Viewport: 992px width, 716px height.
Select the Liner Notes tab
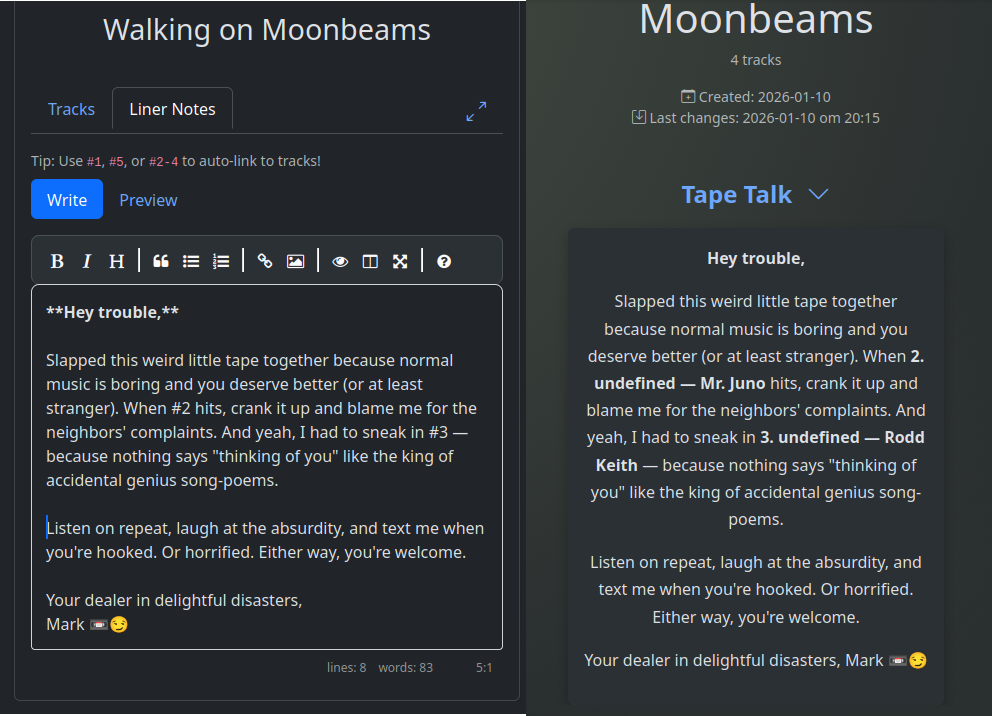click(172, 109)
